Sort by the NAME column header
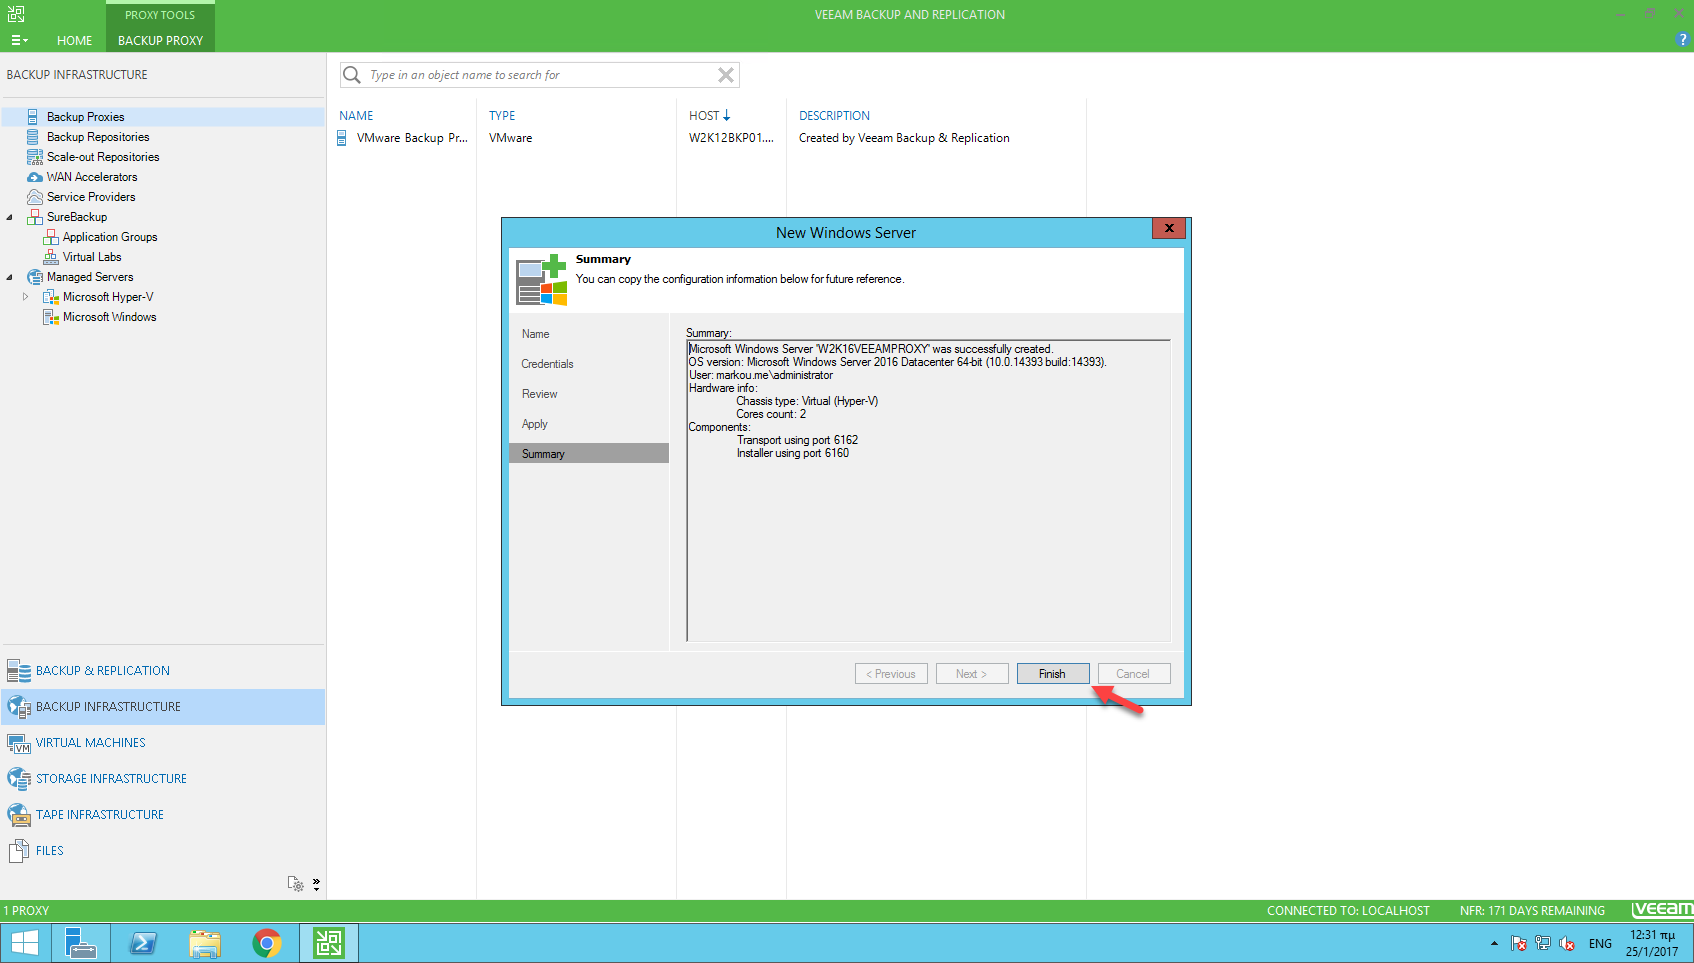The image size is (1694, 963). [x=356, y=116]
